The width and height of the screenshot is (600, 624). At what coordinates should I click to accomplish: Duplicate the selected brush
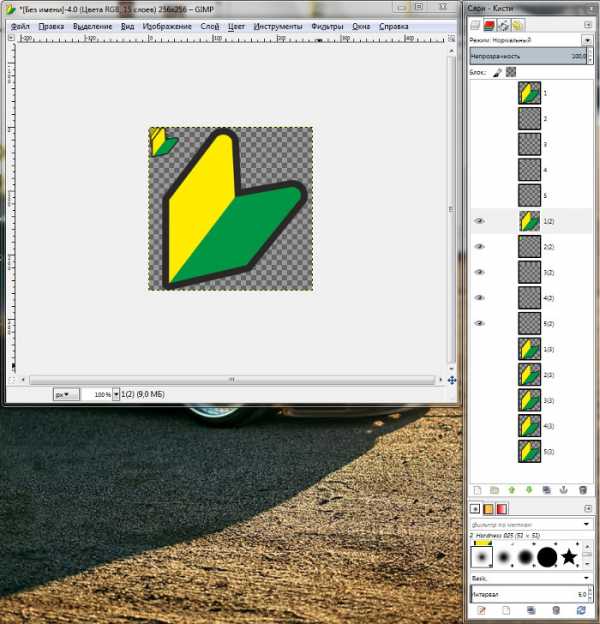click(531, 610)
